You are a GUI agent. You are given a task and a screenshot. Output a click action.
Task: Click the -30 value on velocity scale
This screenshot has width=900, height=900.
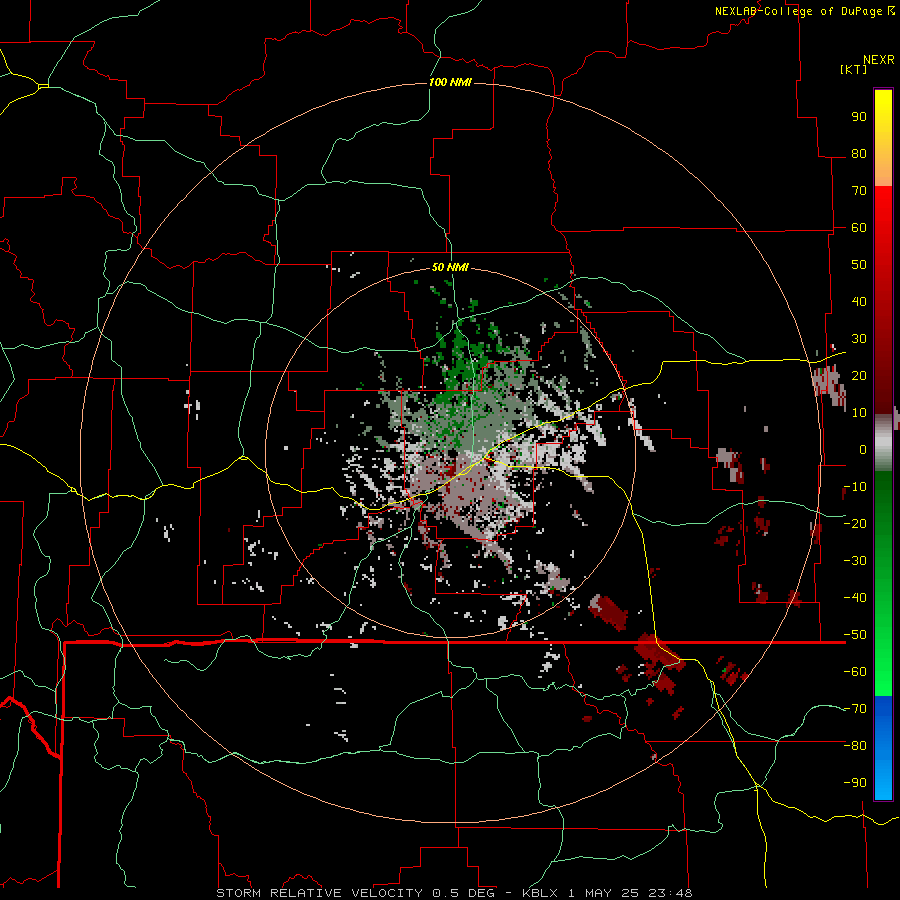pyautogui.click(x=855, y=561)
